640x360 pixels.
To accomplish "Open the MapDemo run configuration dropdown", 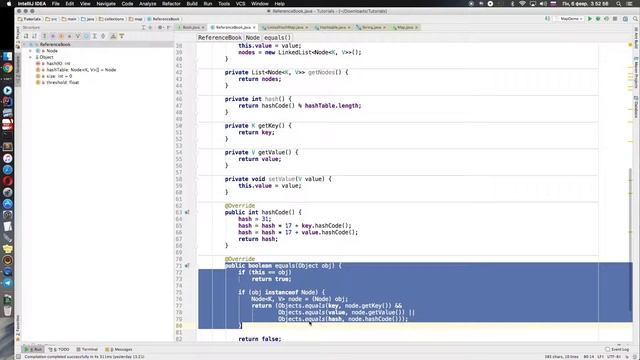I will (x=569, y=19).
